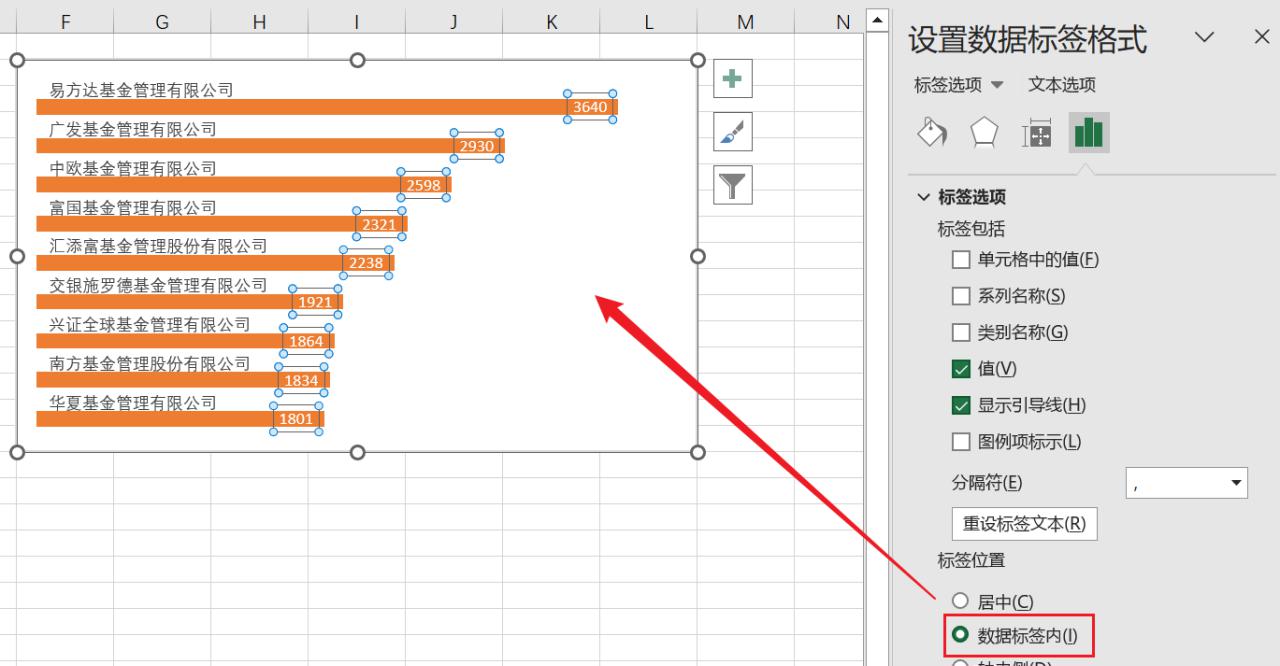The width and height of the screenshot is (1280, 666).
Task: Enable 图例项标示 checkbox
Action: tap(961, 442)
